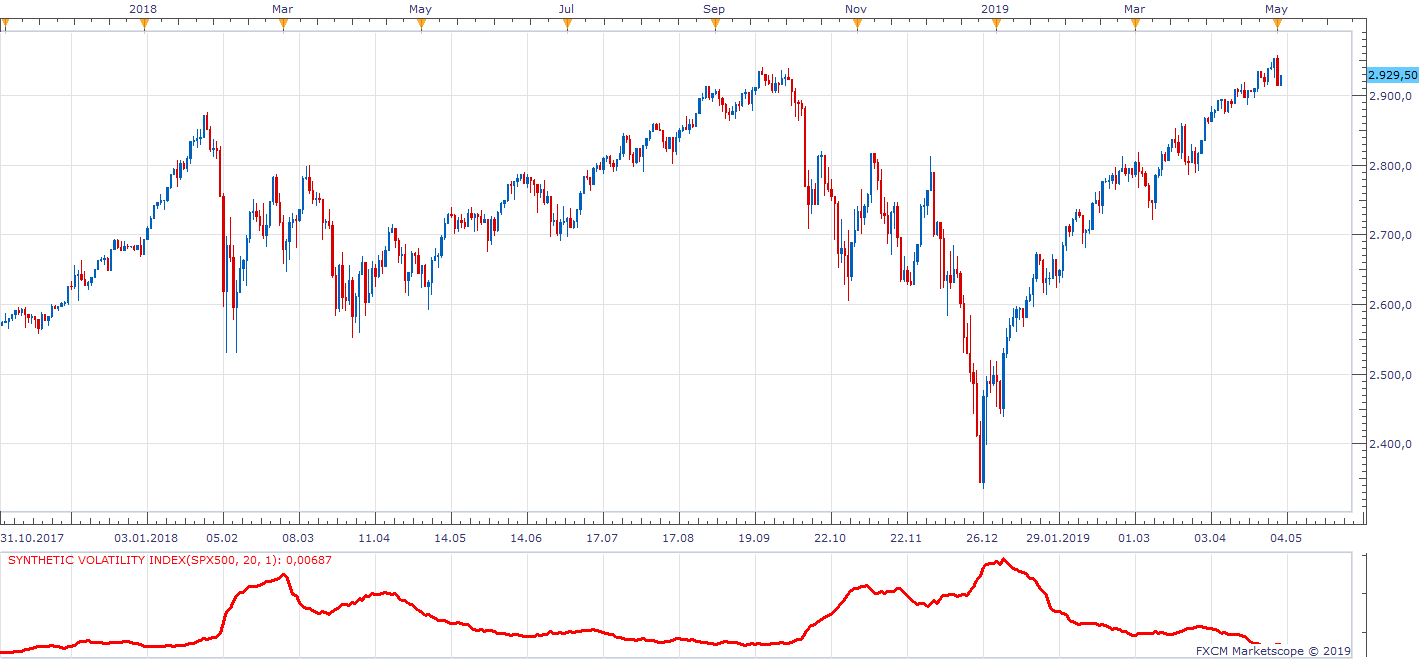Select the orange marker under Jul

pyautogui.click(x=567, y=24)
